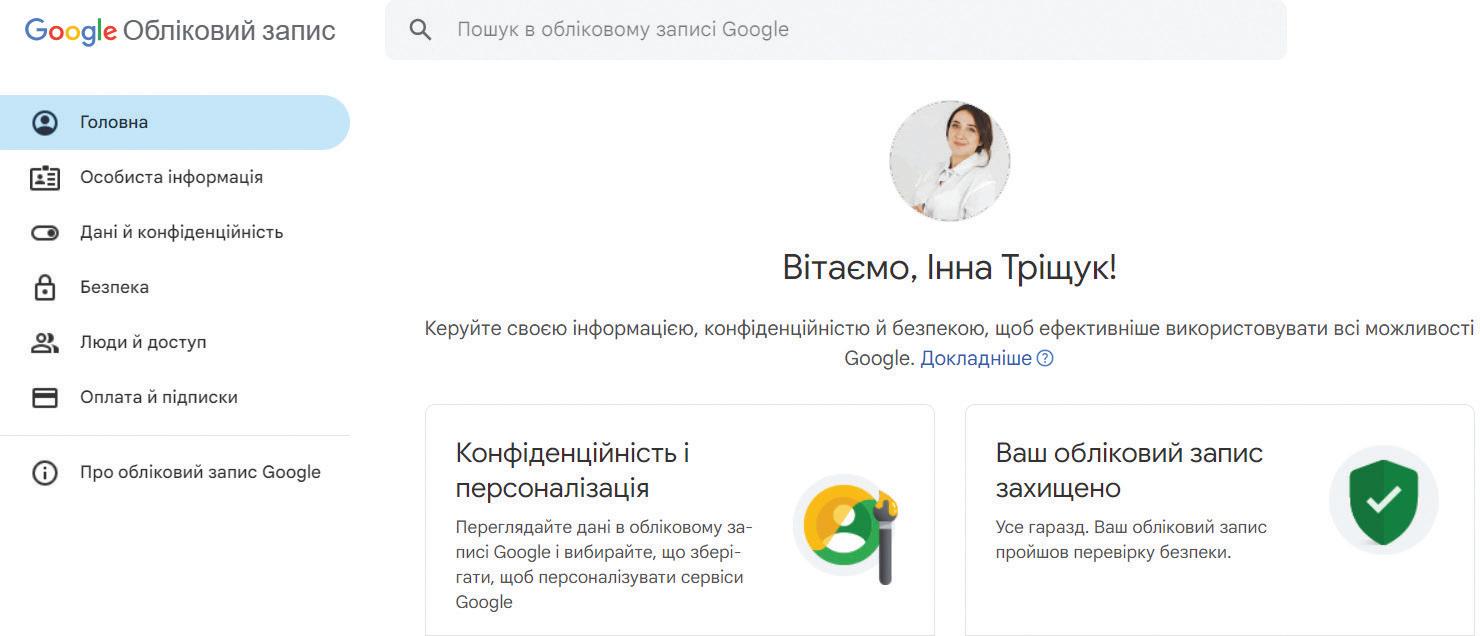The width and height of the screenshot is (1480, 636).
Task: Select Безпека in the sidebar
Action: point(175,287)
